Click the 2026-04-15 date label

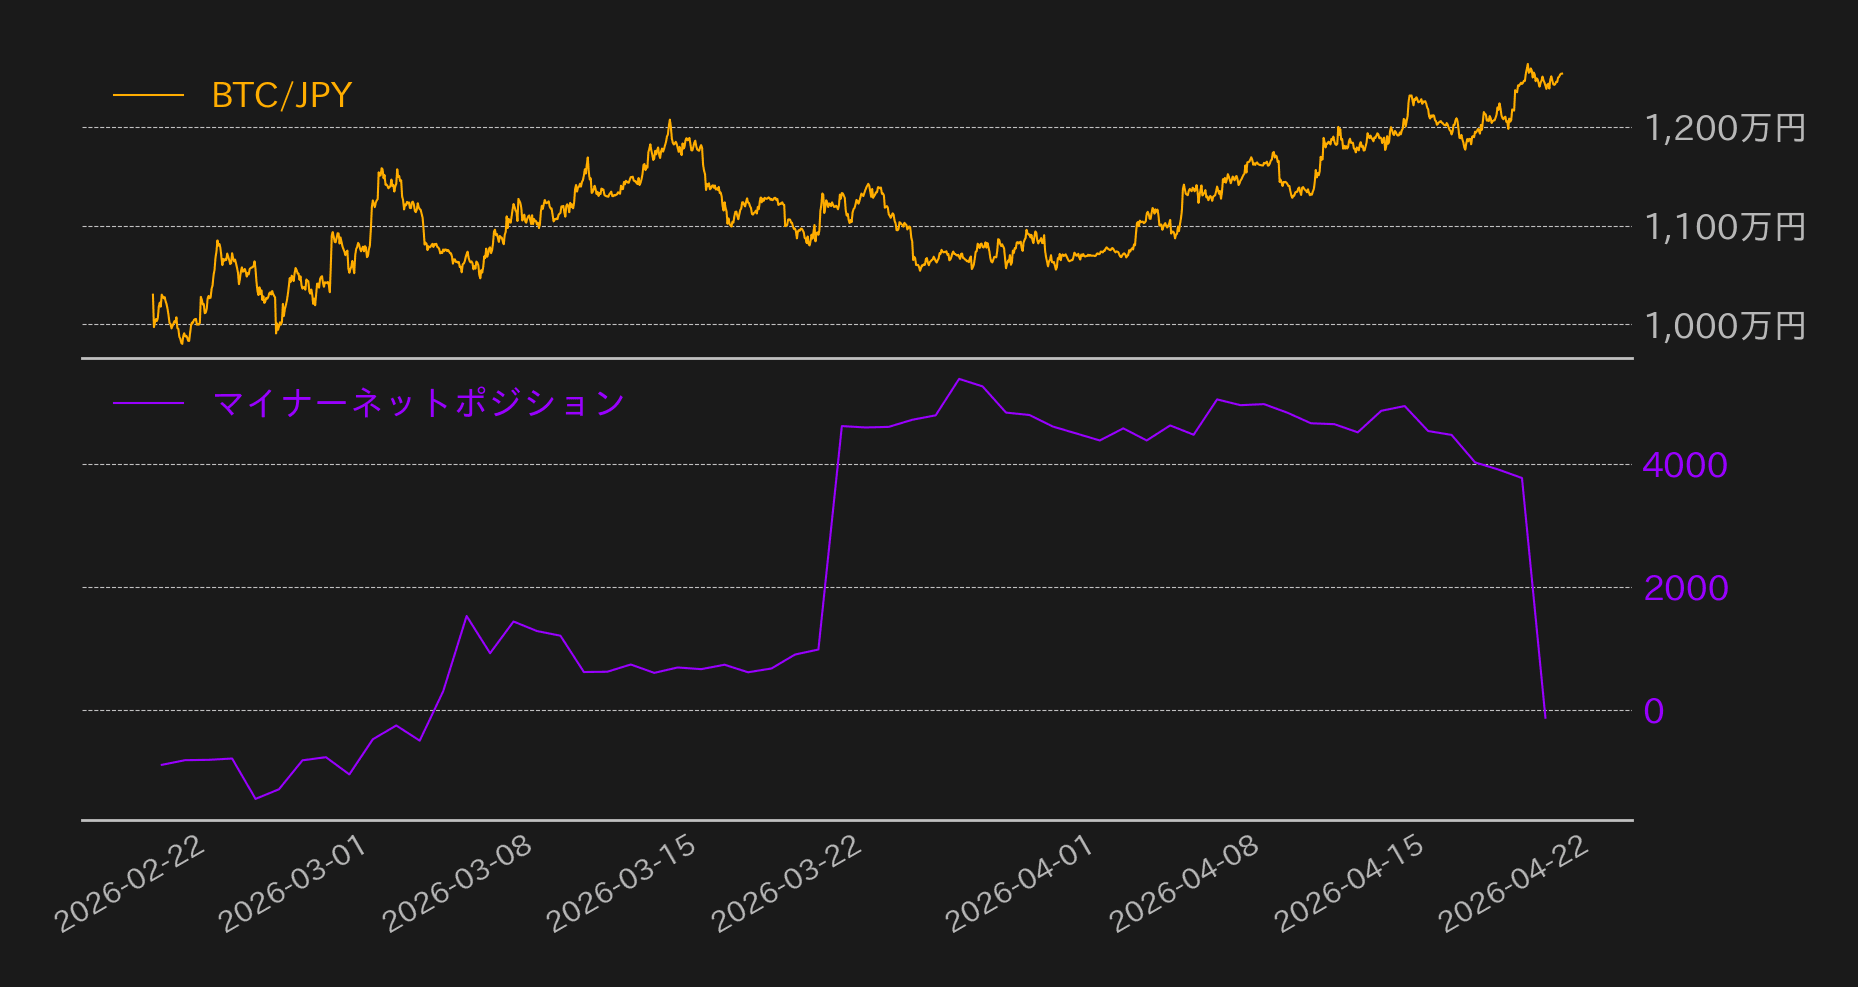pyautogui.click(x=1350, y=884)
